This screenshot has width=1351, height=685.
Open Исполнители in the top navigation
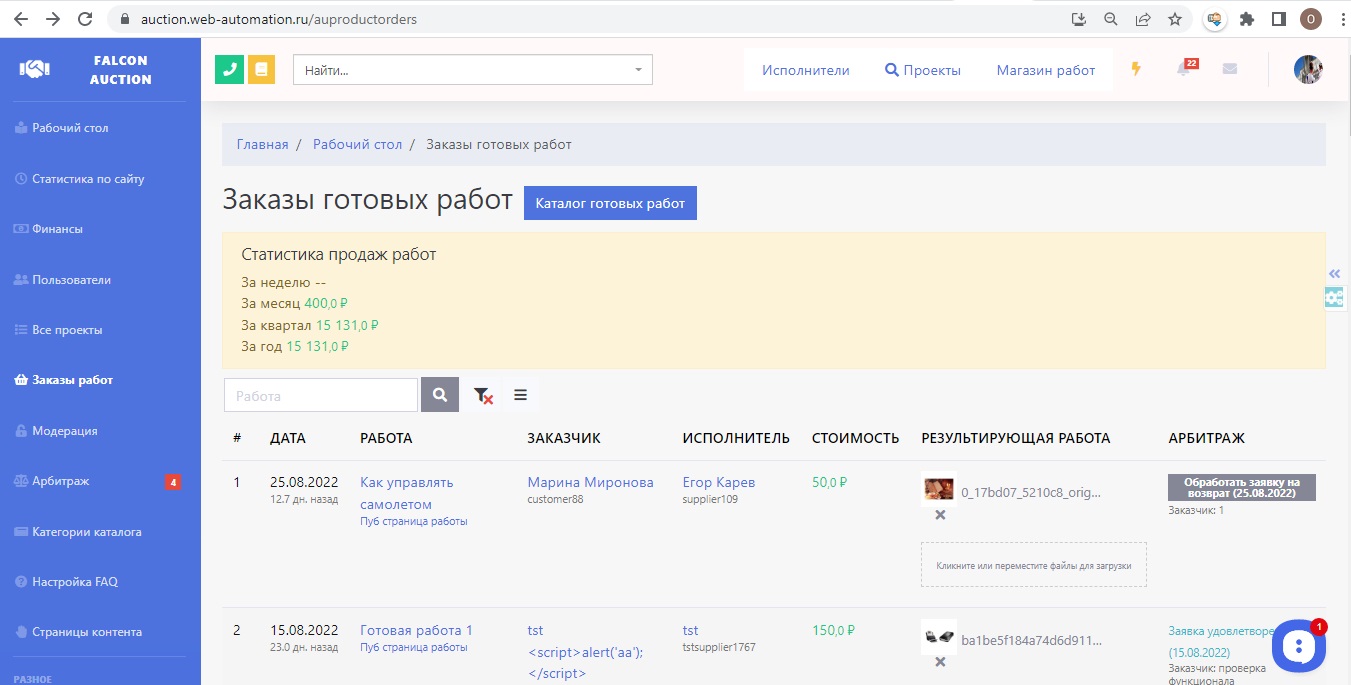805,70
